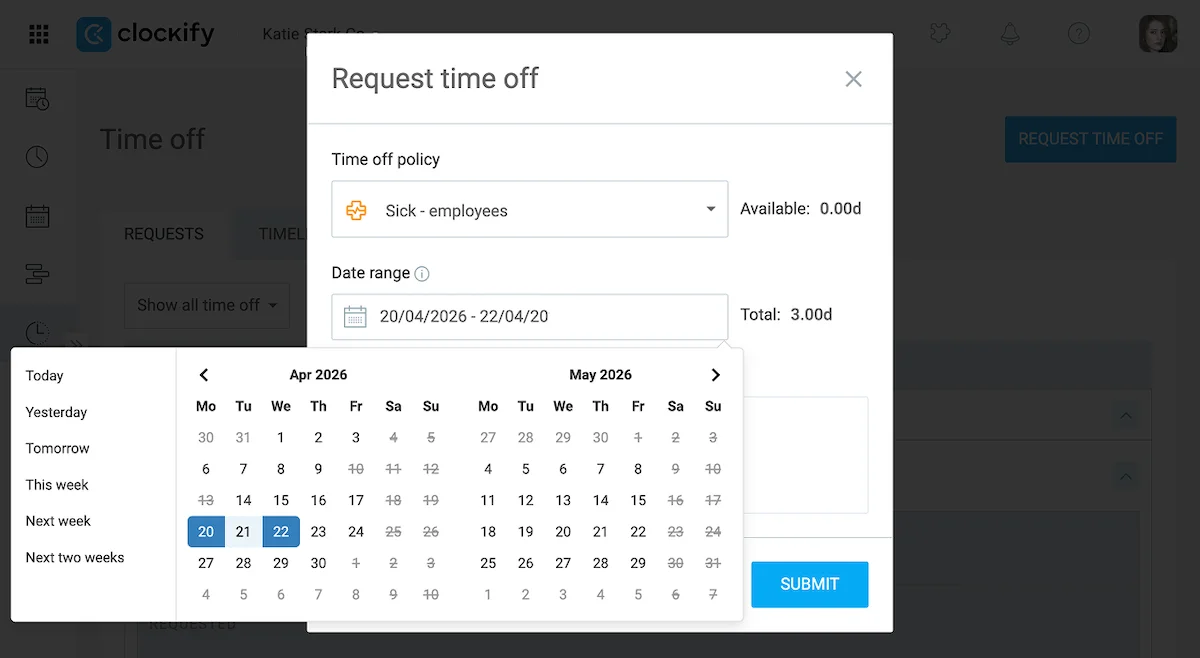Advance to the next month with the chevron

point(715,374)
